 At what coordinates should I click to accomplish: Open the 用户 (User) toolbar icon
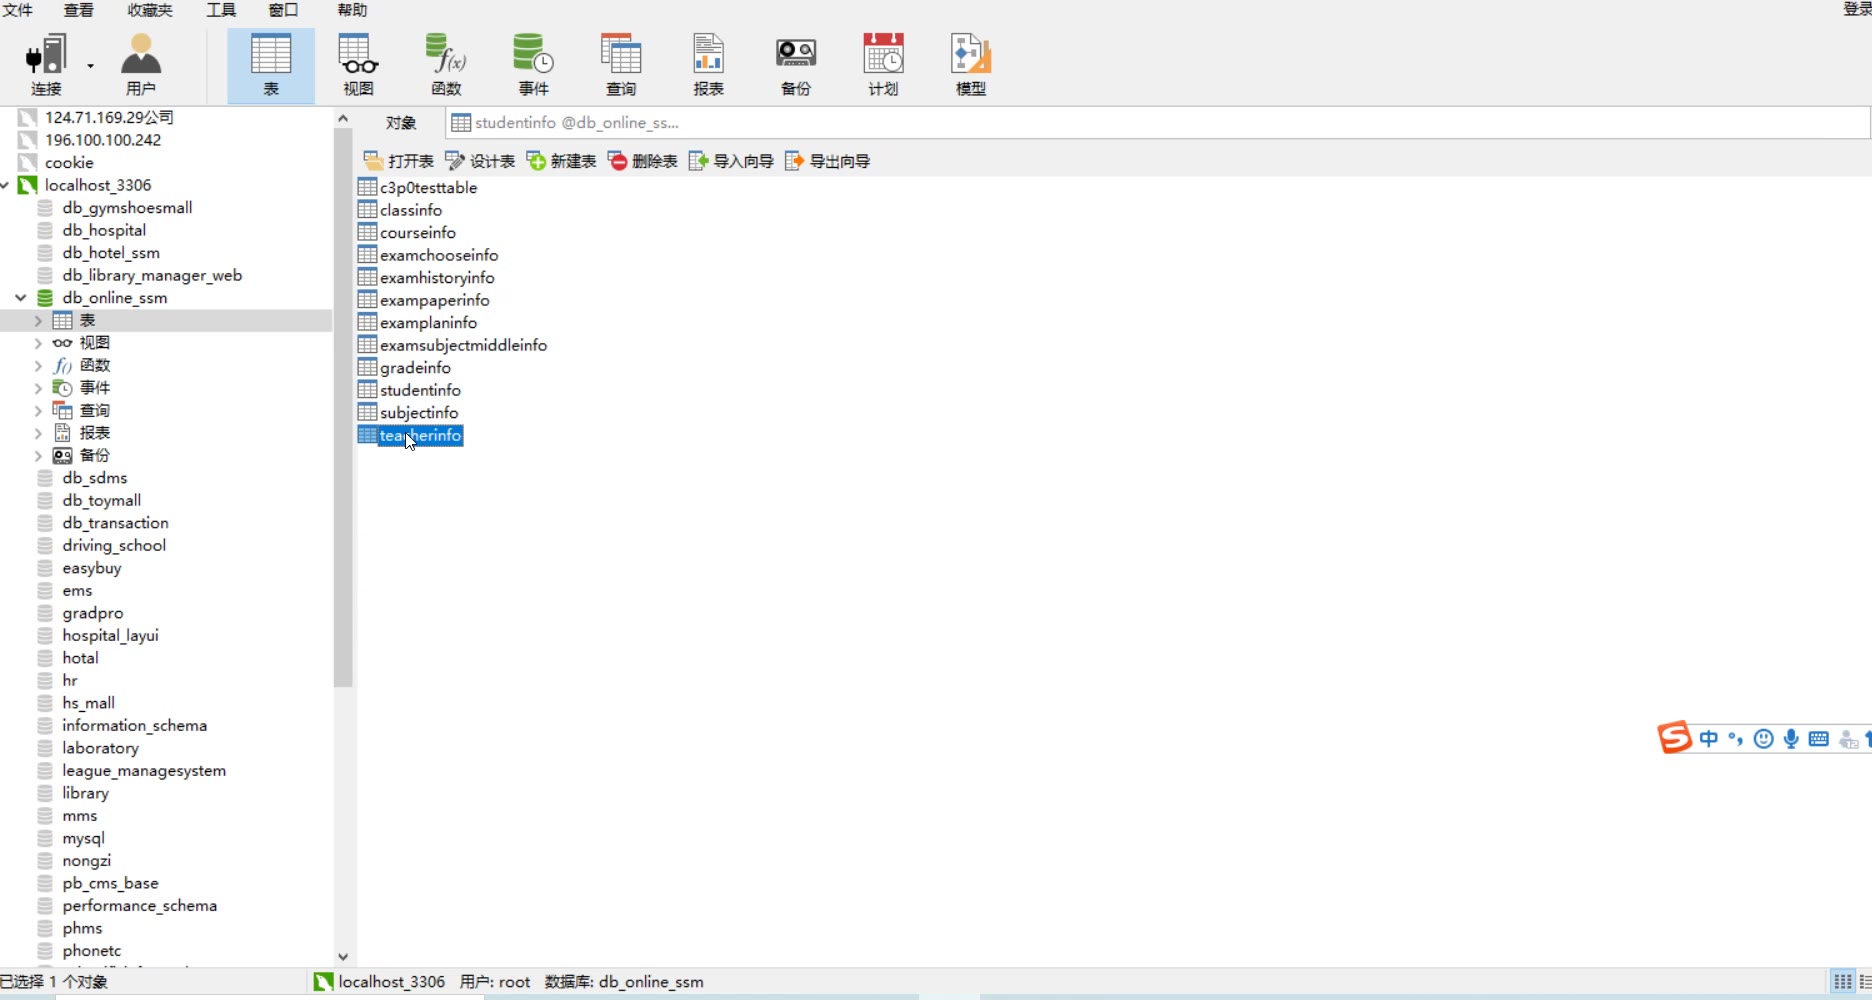pos(141,65)
